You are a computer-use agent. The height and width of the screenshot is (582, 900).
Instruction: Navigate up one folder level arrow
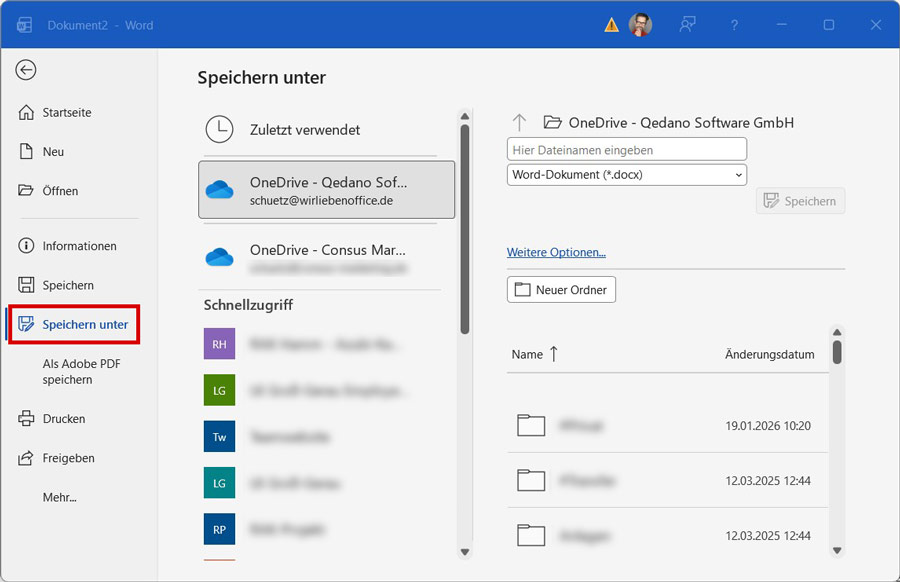tap(519, 122)
